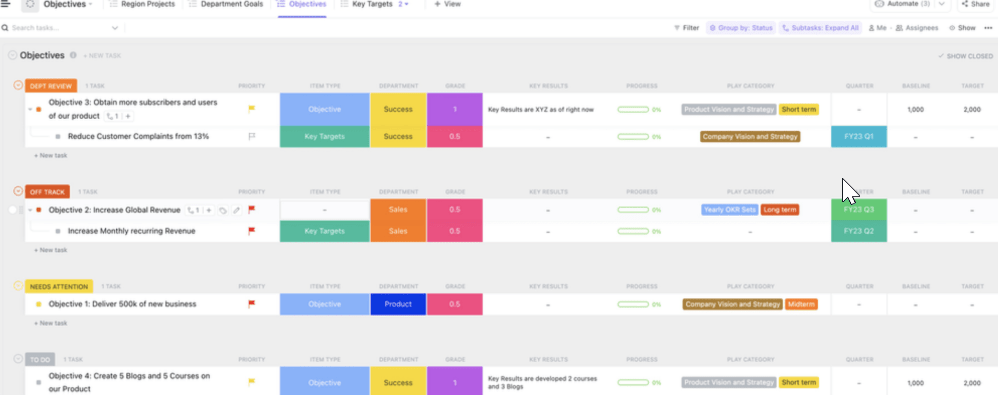Click the Filter button

tap(686, 28)
